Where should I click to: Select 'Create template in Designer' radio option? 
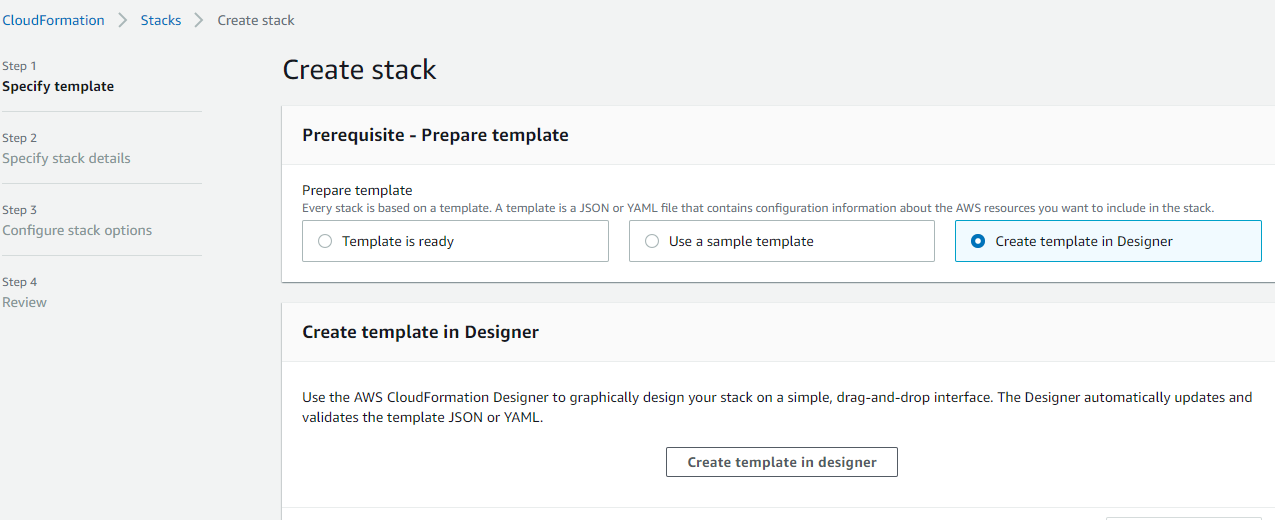[1108, 241]
